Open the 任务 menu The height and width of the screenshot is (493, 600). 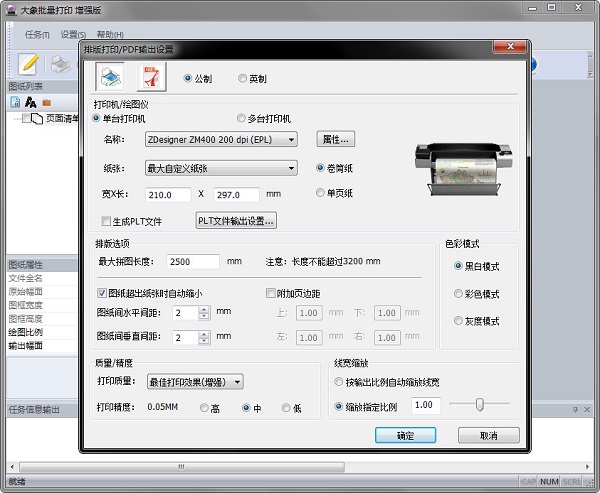pos(37,34)
